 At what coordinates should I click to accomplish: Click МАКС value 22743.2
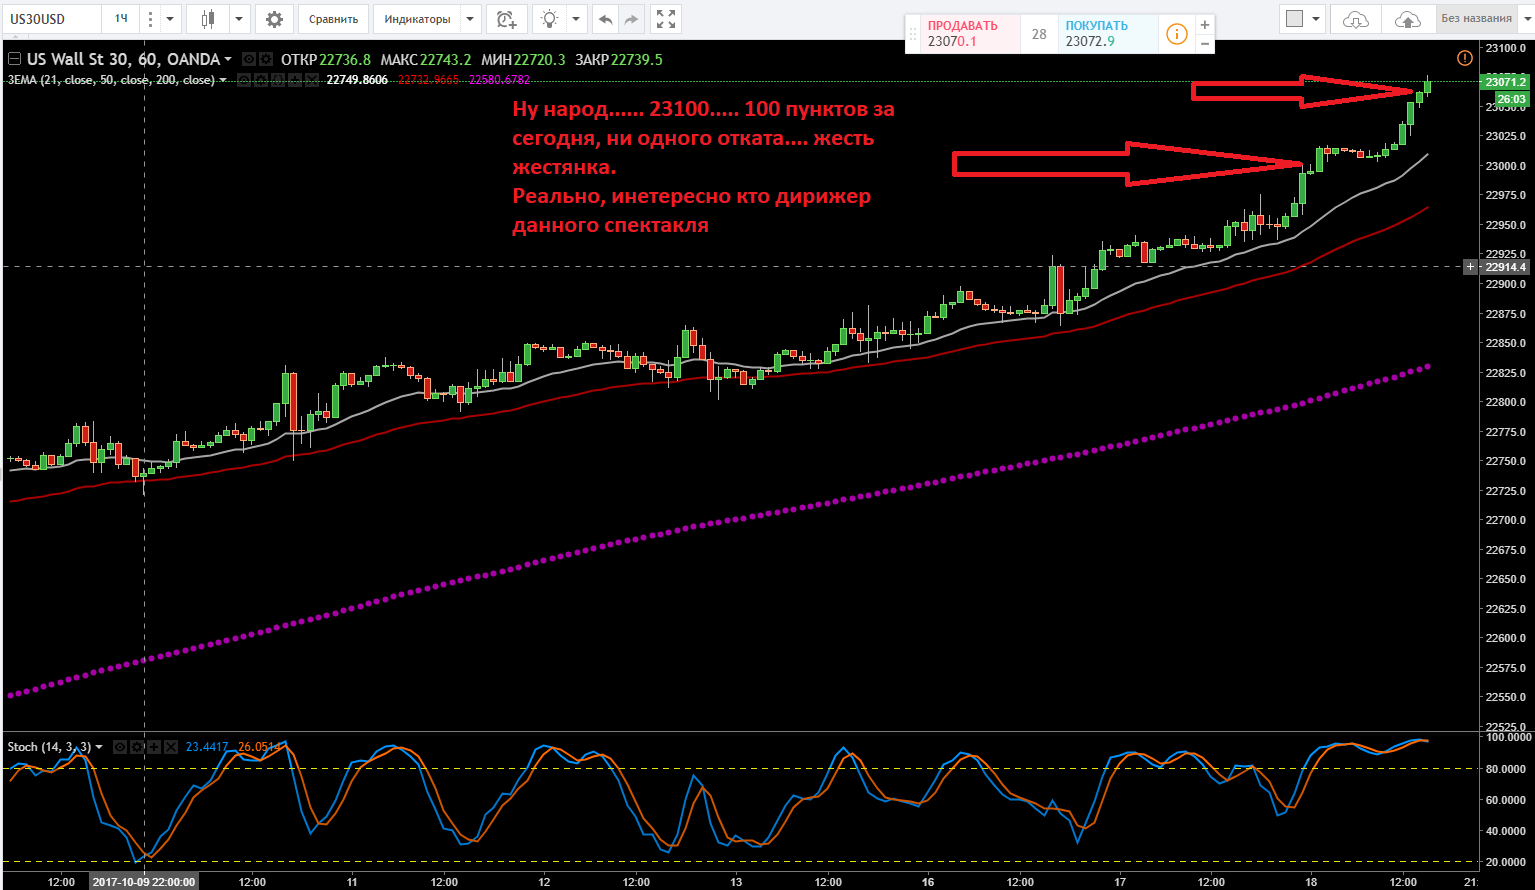click(x=445, y=60)
